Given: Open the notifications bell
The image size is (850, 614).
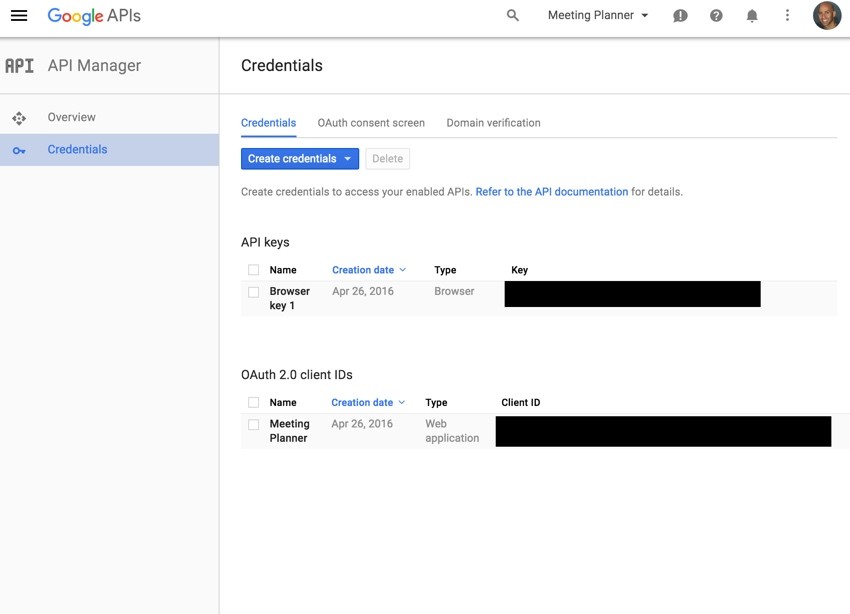Looking at the screenshot, I should 752,16.
